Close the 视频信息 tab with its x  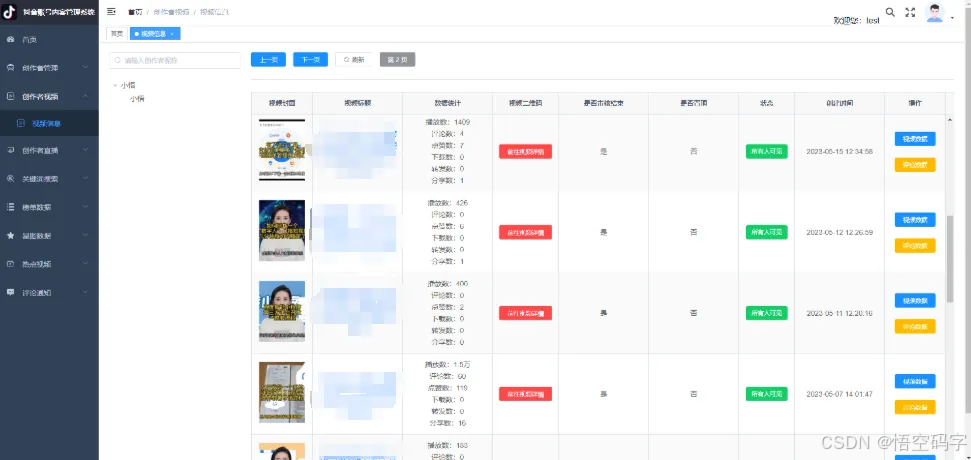coord(172,34)
